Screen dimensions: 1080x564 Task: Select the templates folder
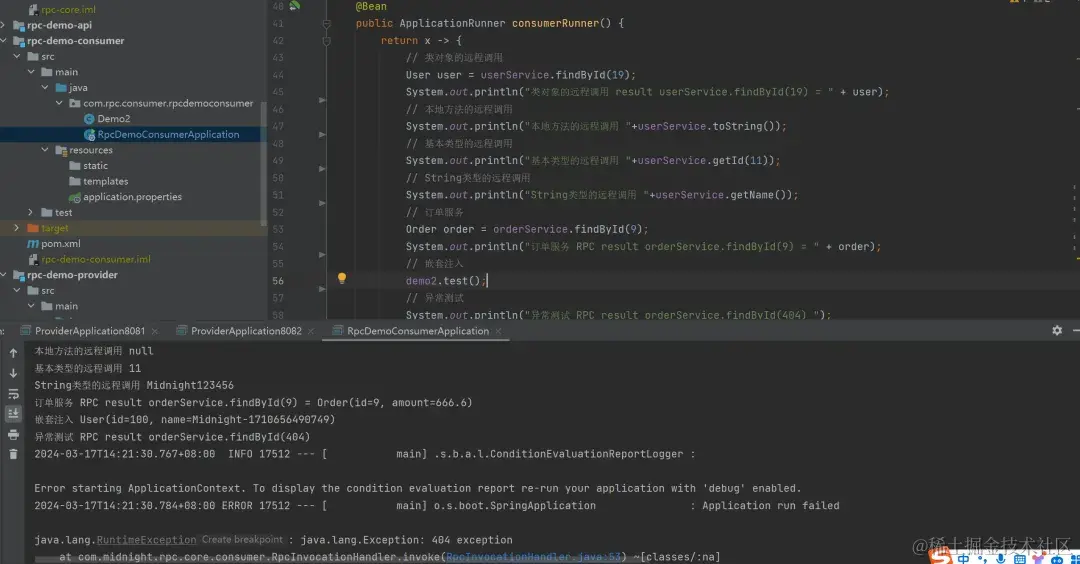[x=105, y=181]
